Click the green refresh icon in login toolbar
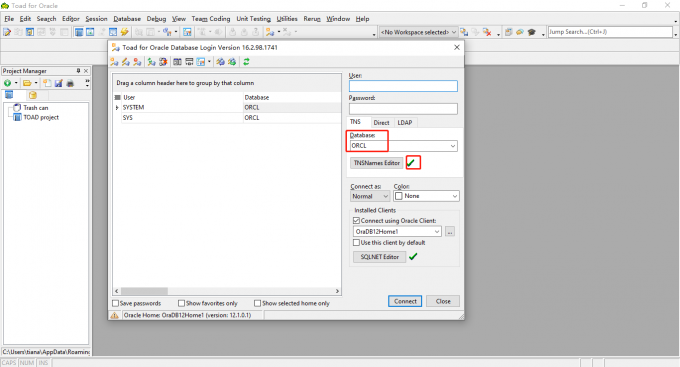Image resolution: width=680 pixels, height=367 pixels. [x=246, y=62]
